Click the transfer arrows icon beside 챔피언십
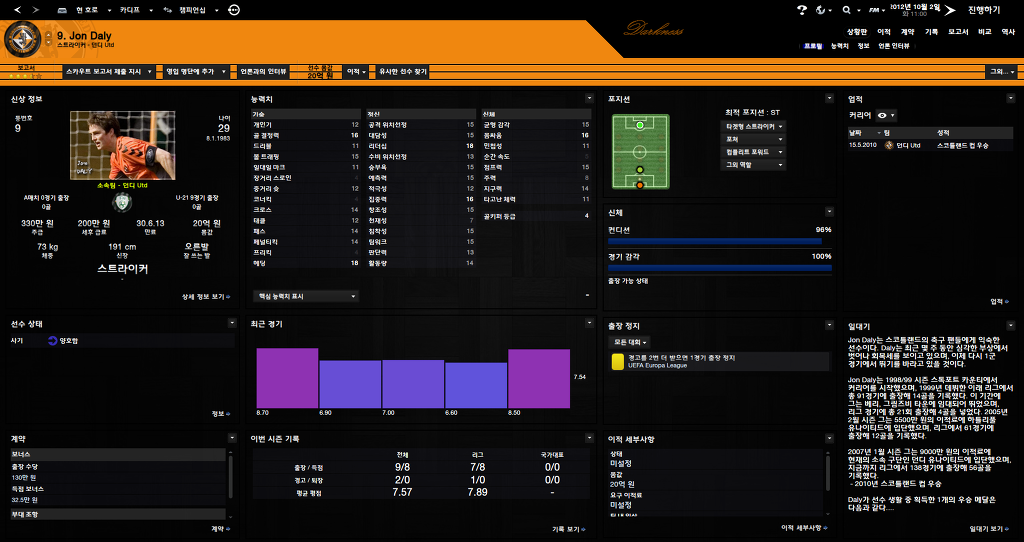The width and height of the screenshot is (1024, 542). (x=168, y=10)
